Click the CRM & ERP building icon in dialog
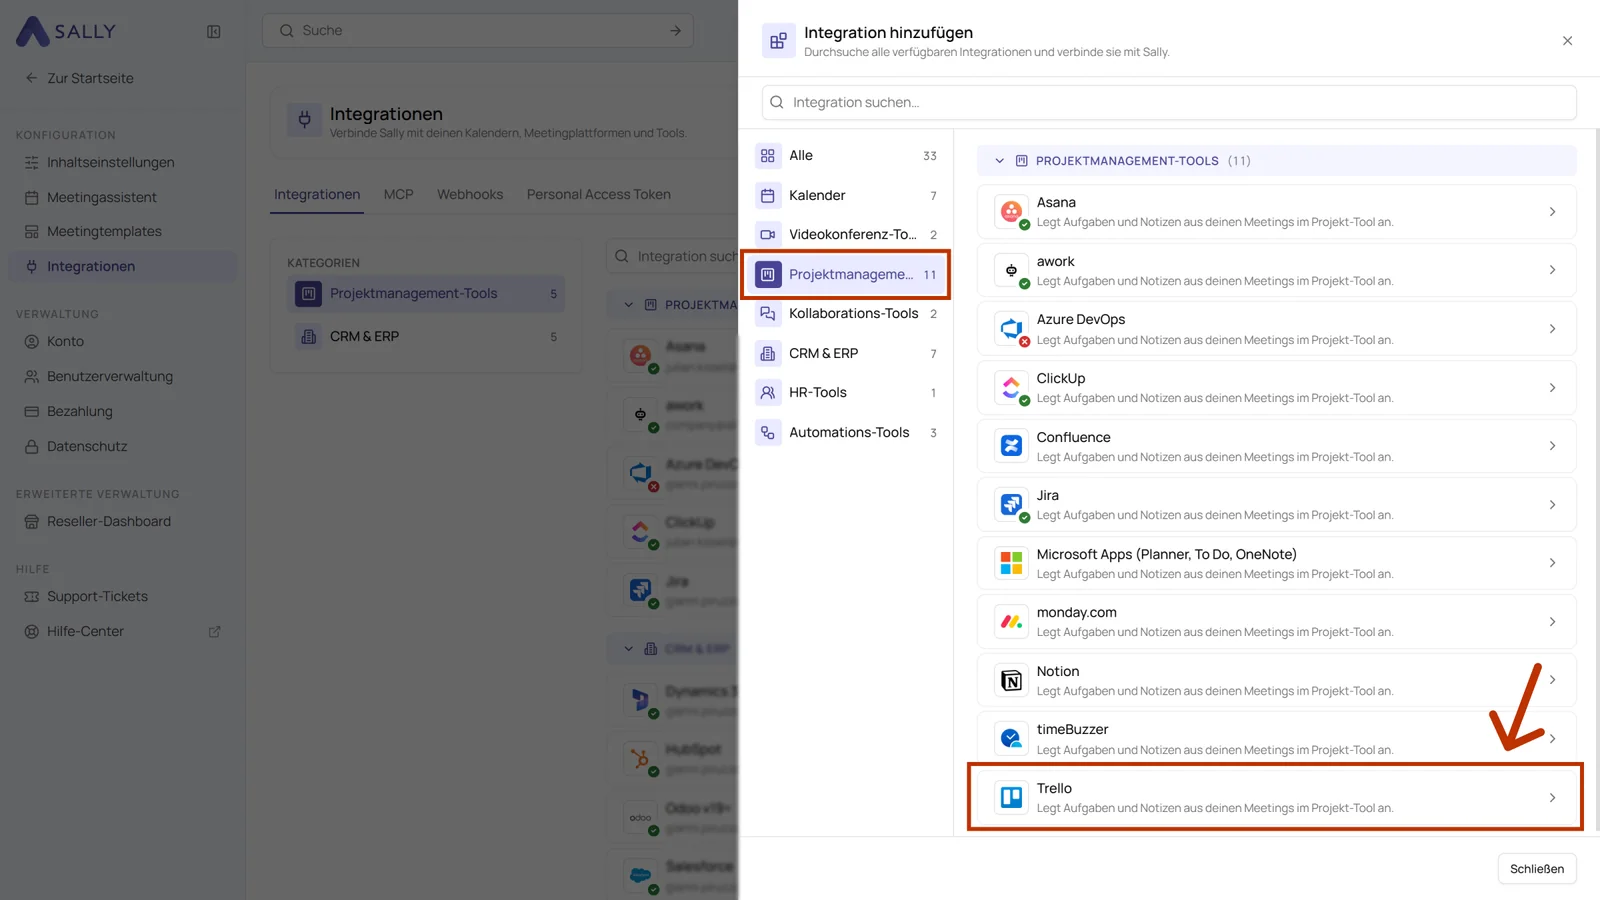The height and width of the screenshot is (900, 1600). coord(768,353)
